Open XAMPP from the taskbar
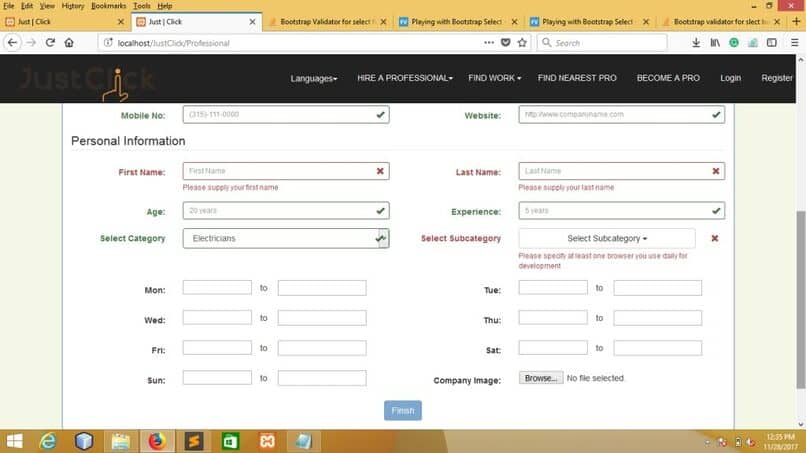 [267, 441]
